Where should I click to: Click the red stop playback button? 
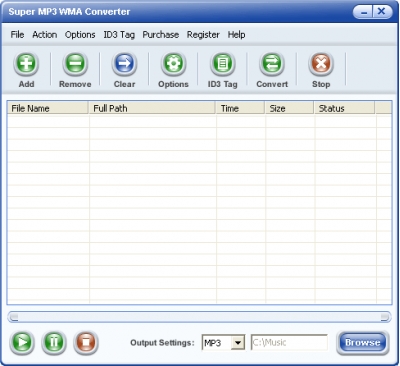pyautogui.click(x=86, y=342)
